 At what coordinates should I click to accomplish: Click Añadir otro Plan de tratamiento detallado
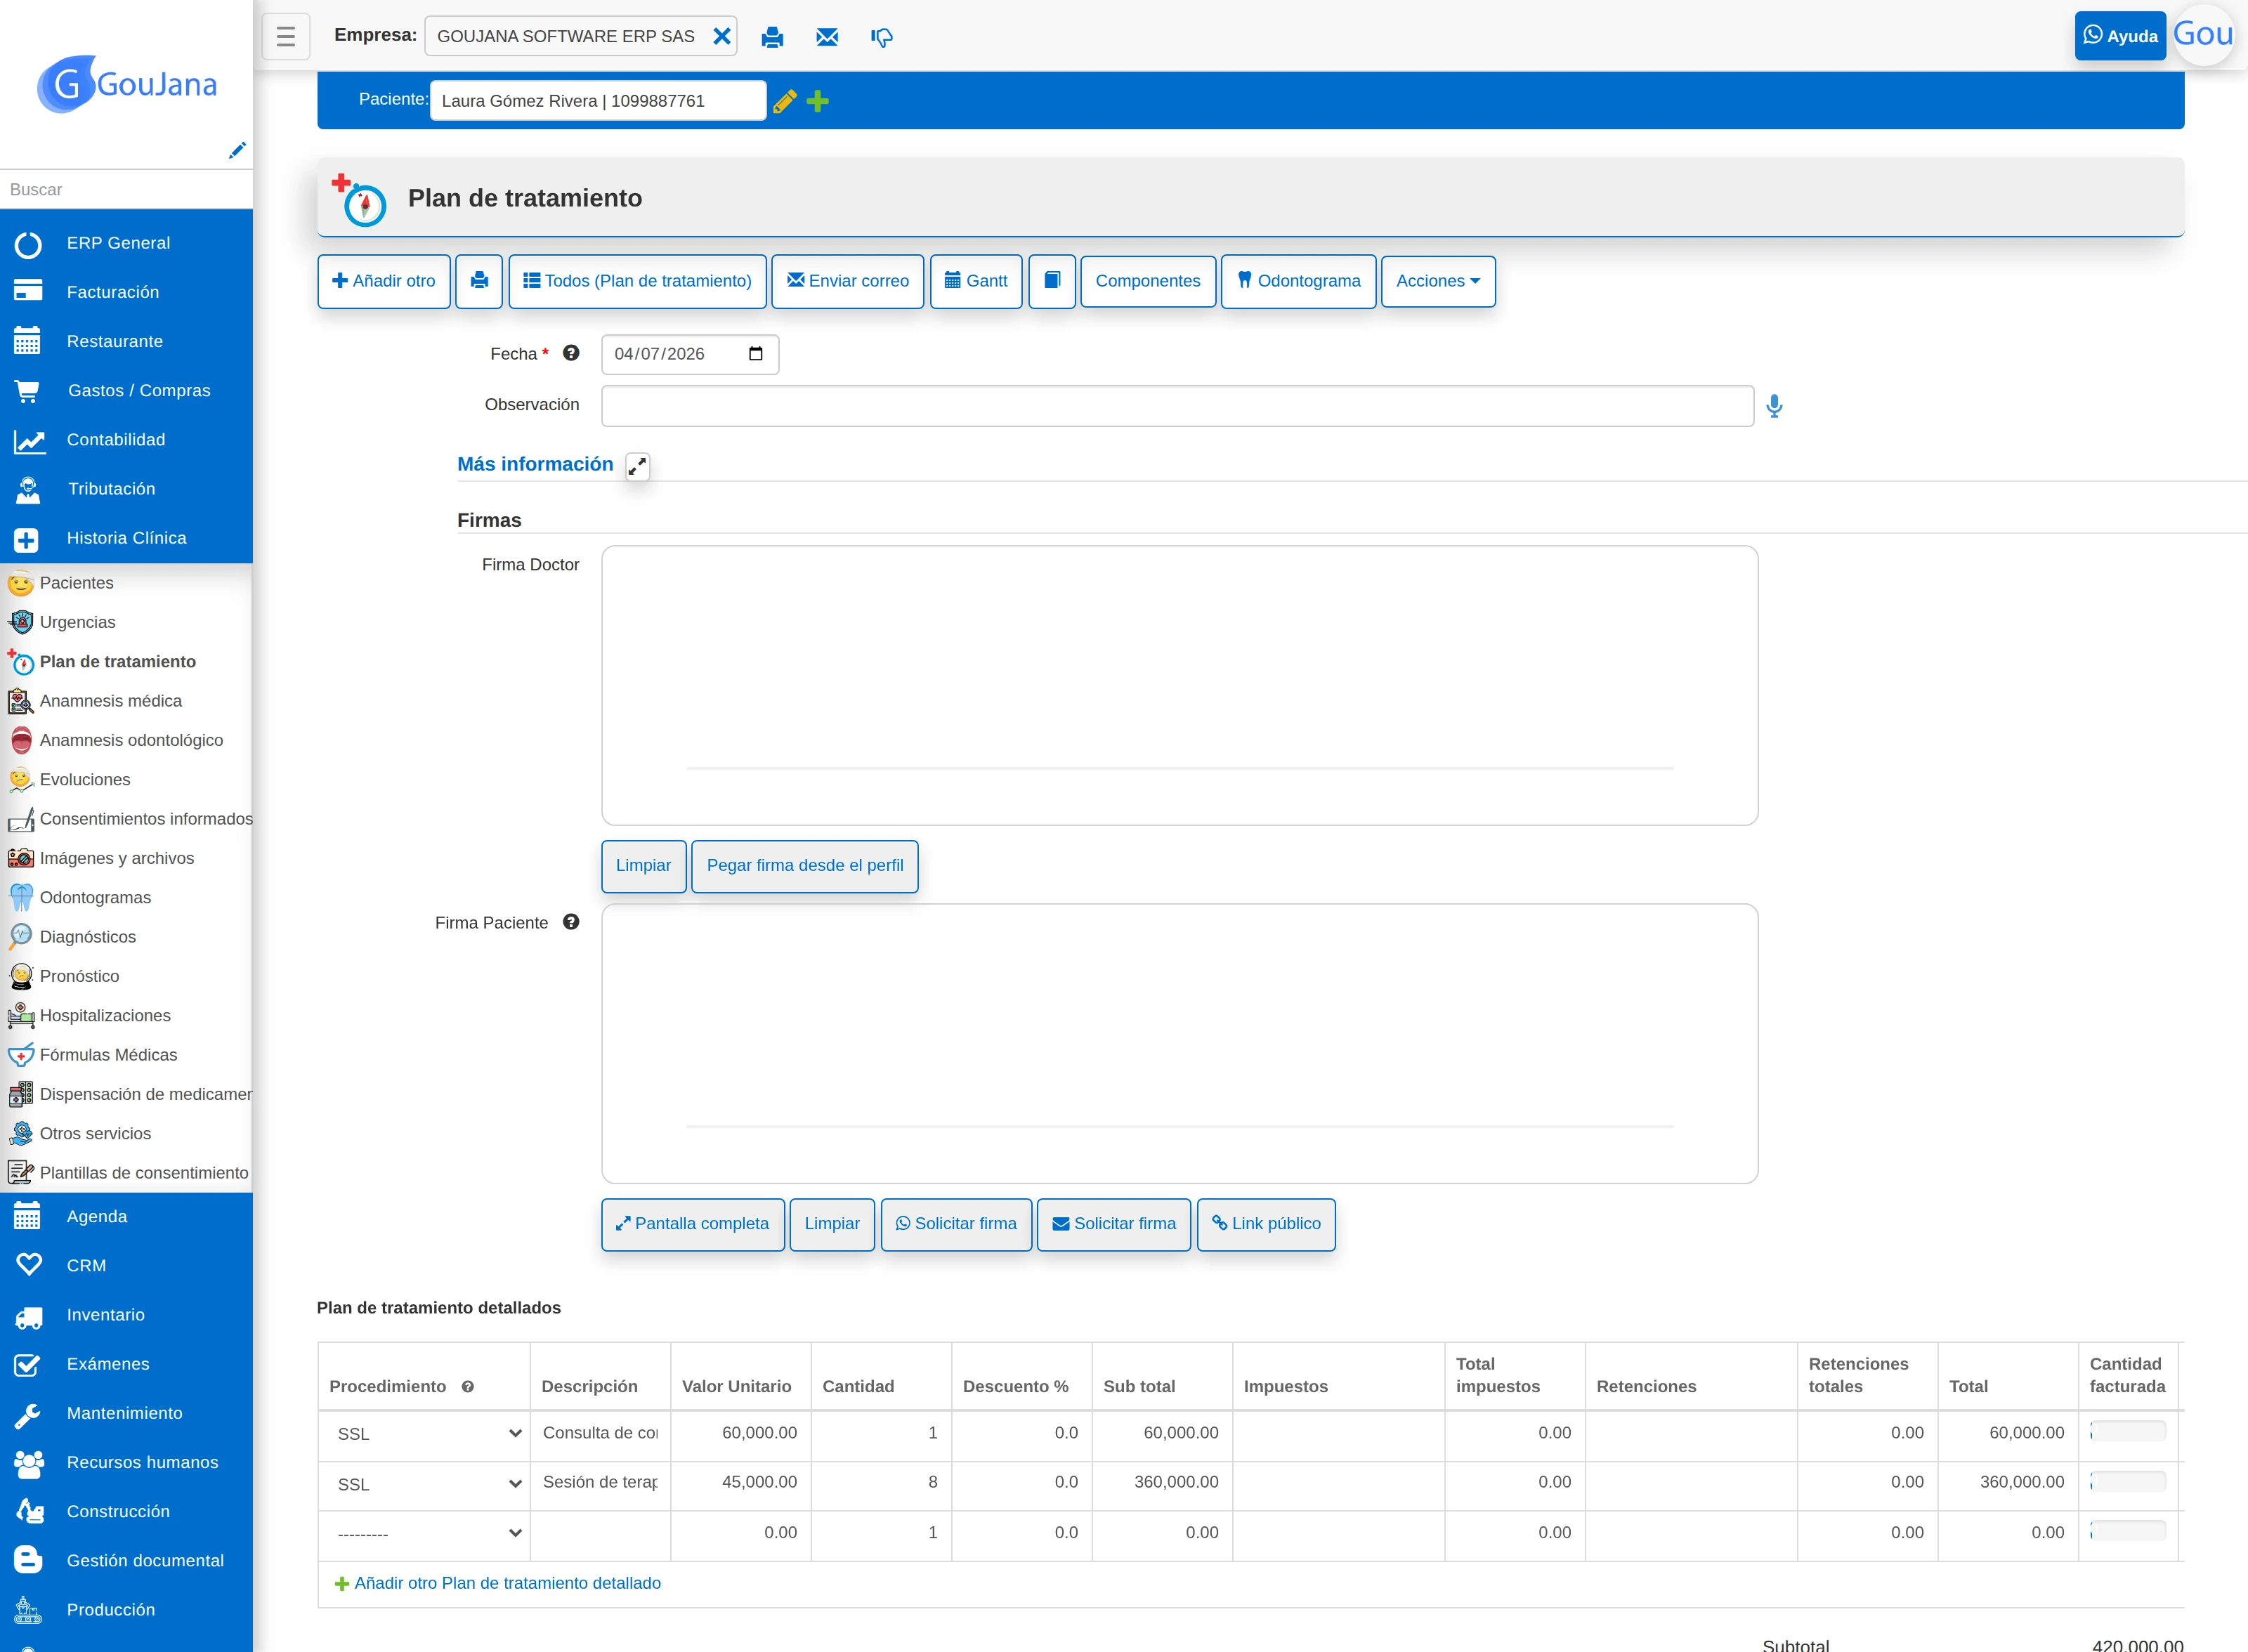(x=497, y=1583)
